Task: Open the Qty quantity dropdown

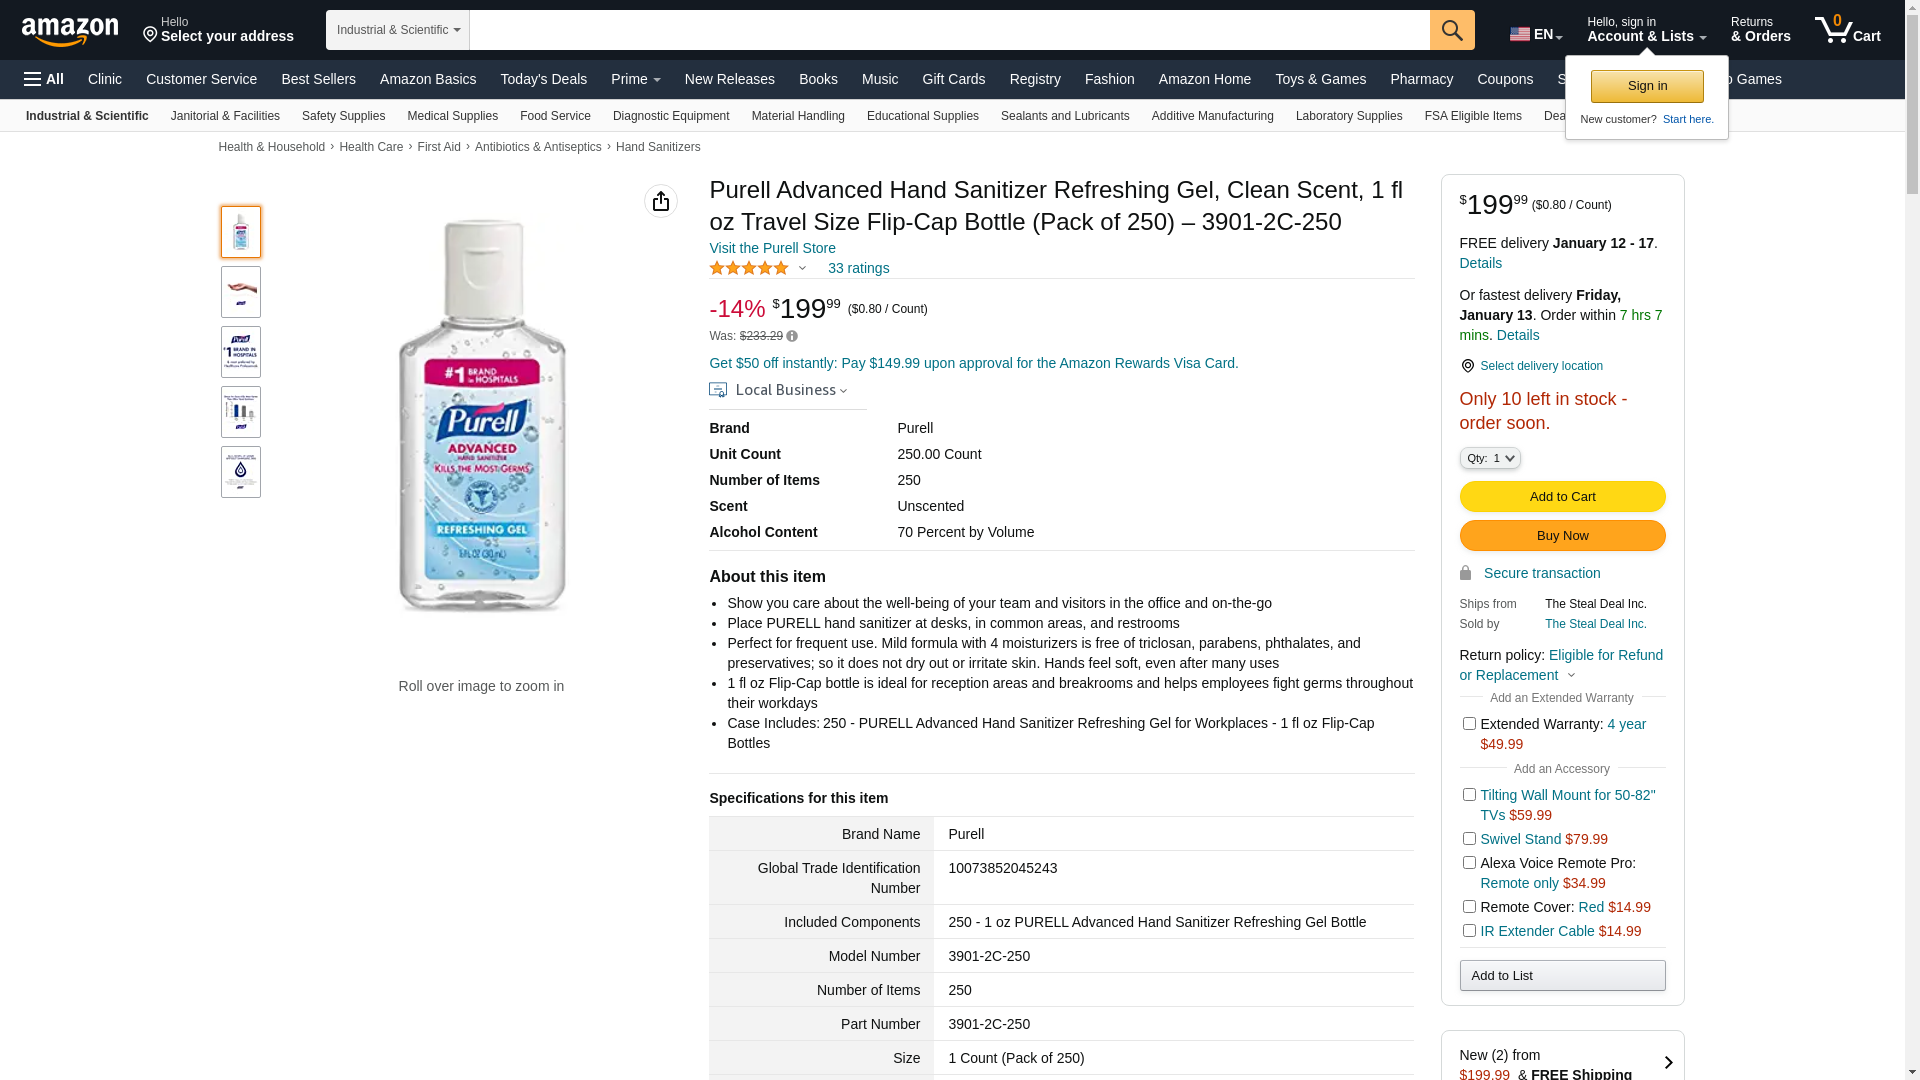Action: [x=1490, y=458]
